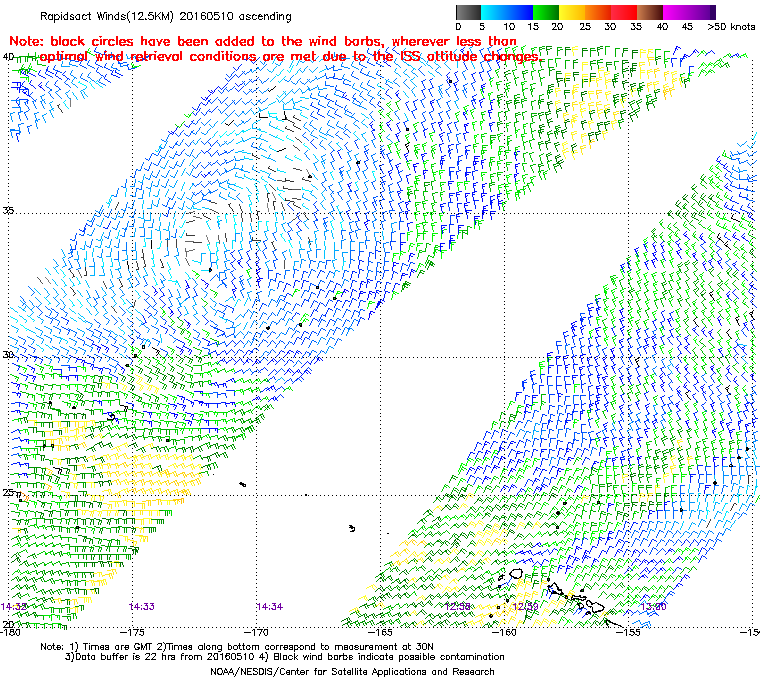
Task: Click the latitude label '30' on left axis
Action: [8, 355]
